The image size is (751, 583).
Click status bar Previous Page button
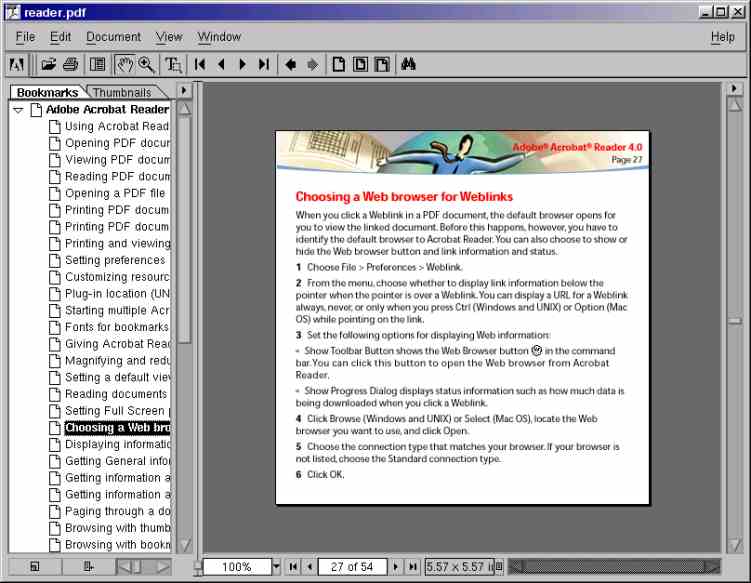pos(309,567)
